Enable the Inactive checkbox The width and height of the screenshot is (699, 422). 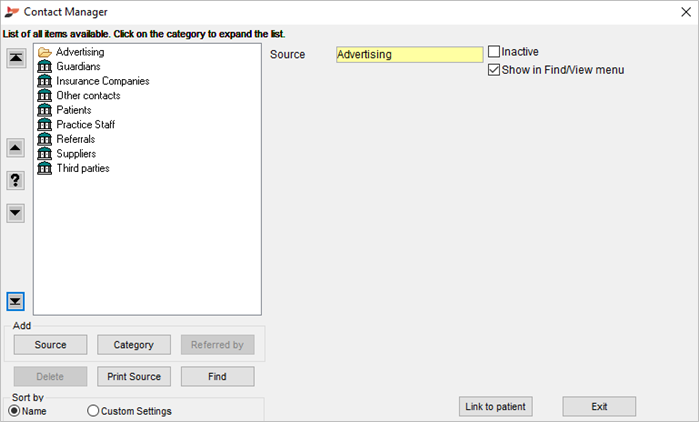pyautogui.click(x=494, y=52)
